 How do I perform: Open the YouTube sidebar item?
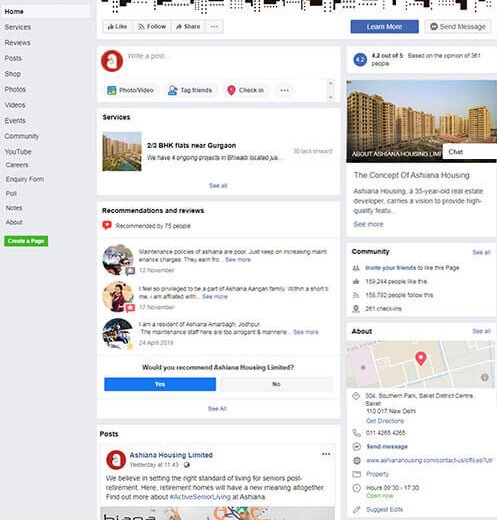pyautogui.click(x=18, y=152)
